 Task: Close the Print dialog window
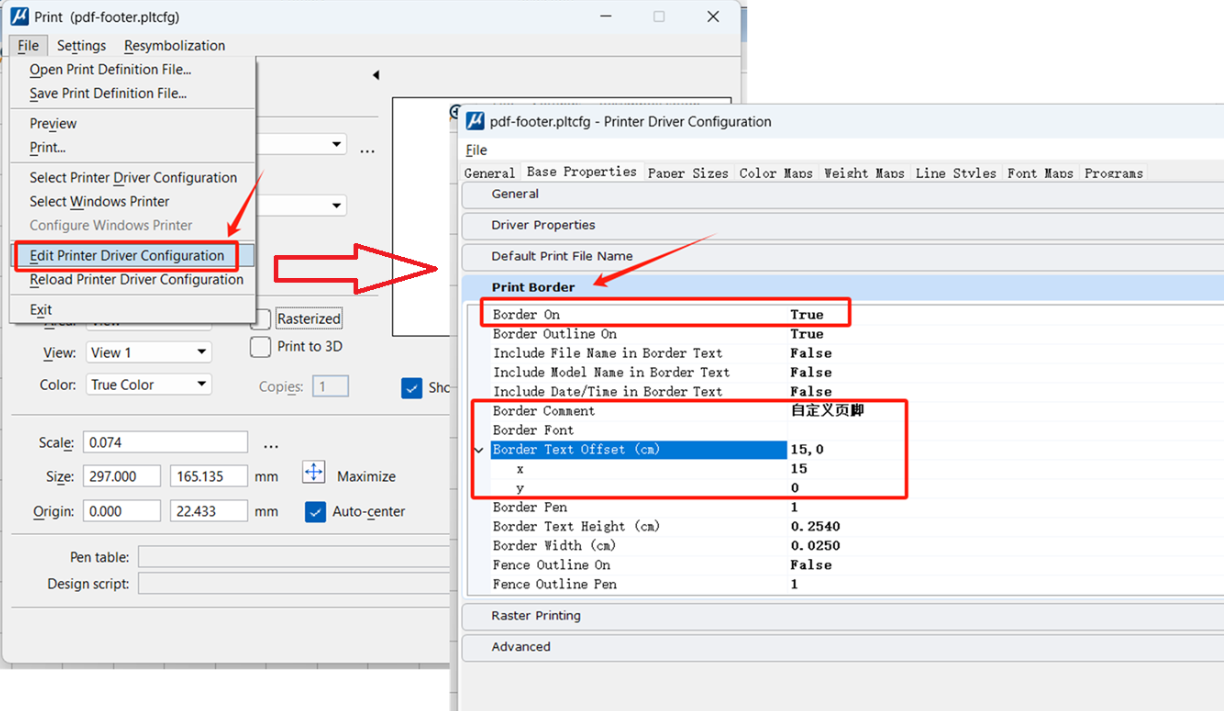coord(712,17)
